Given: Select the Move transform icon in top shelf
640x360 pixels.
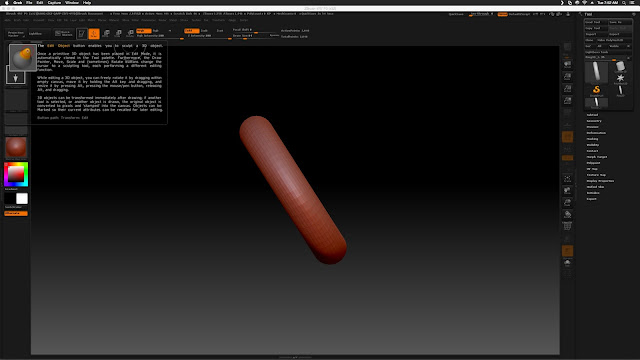Looking at the screenshot, I should (x=106, y=34).
